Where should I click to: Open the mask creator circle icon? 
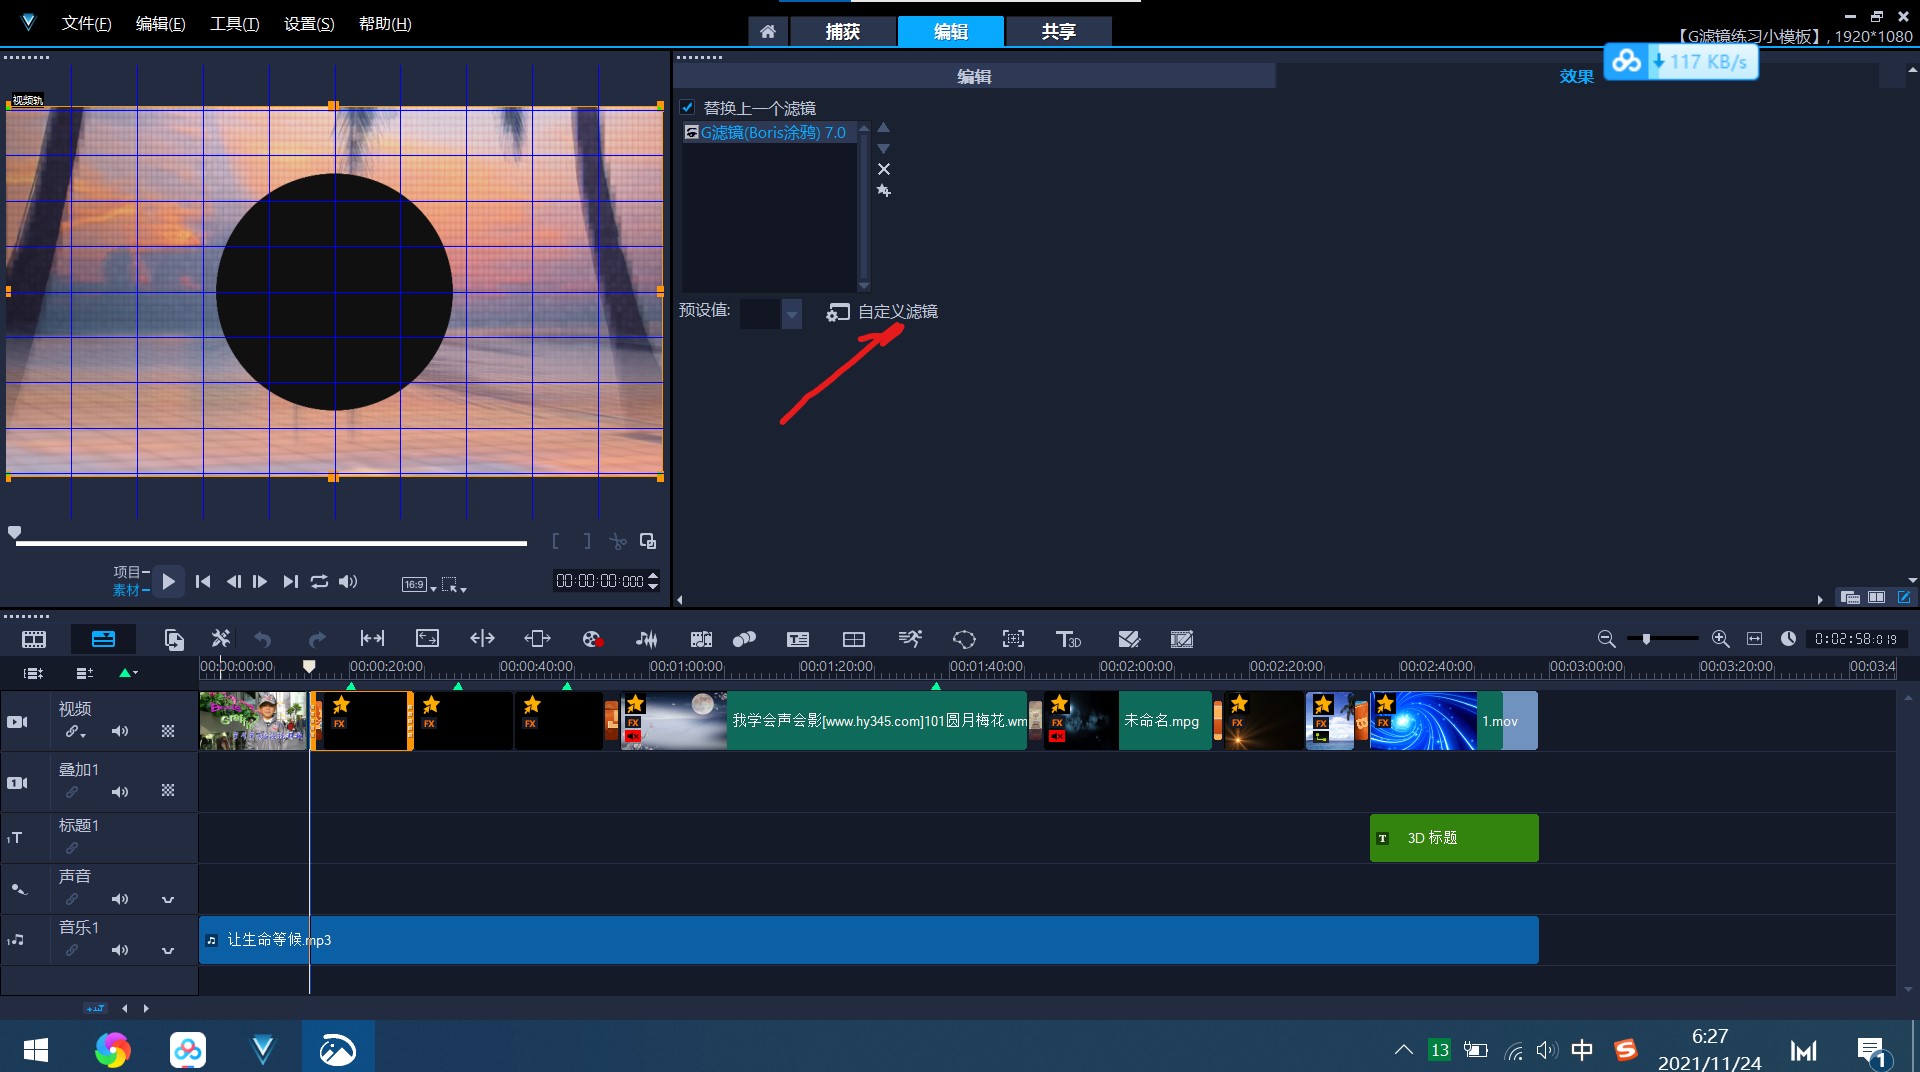964,639
